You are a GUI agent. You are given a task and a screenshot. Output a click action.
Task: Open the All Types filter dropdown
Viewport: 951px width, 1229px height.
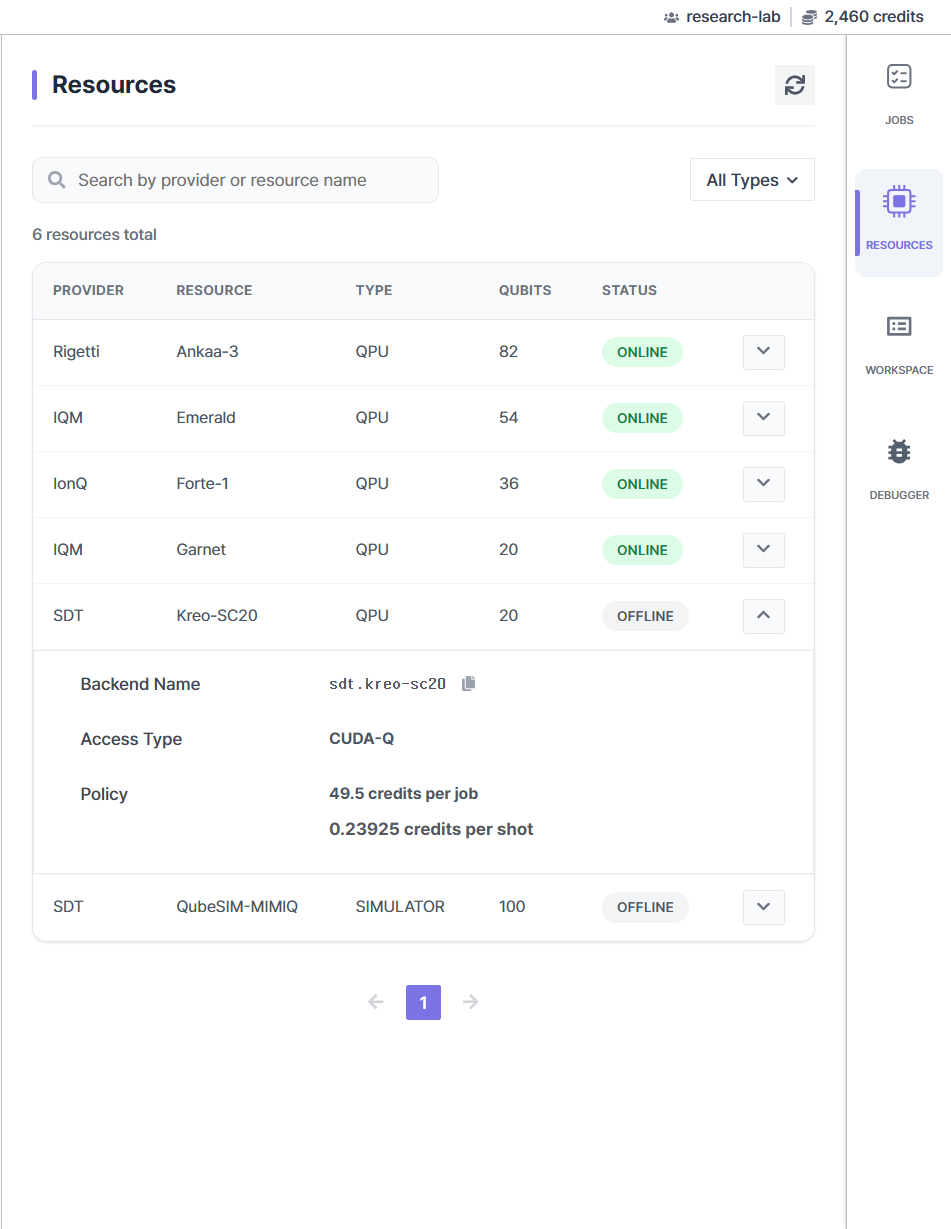[x=752, y=180]
